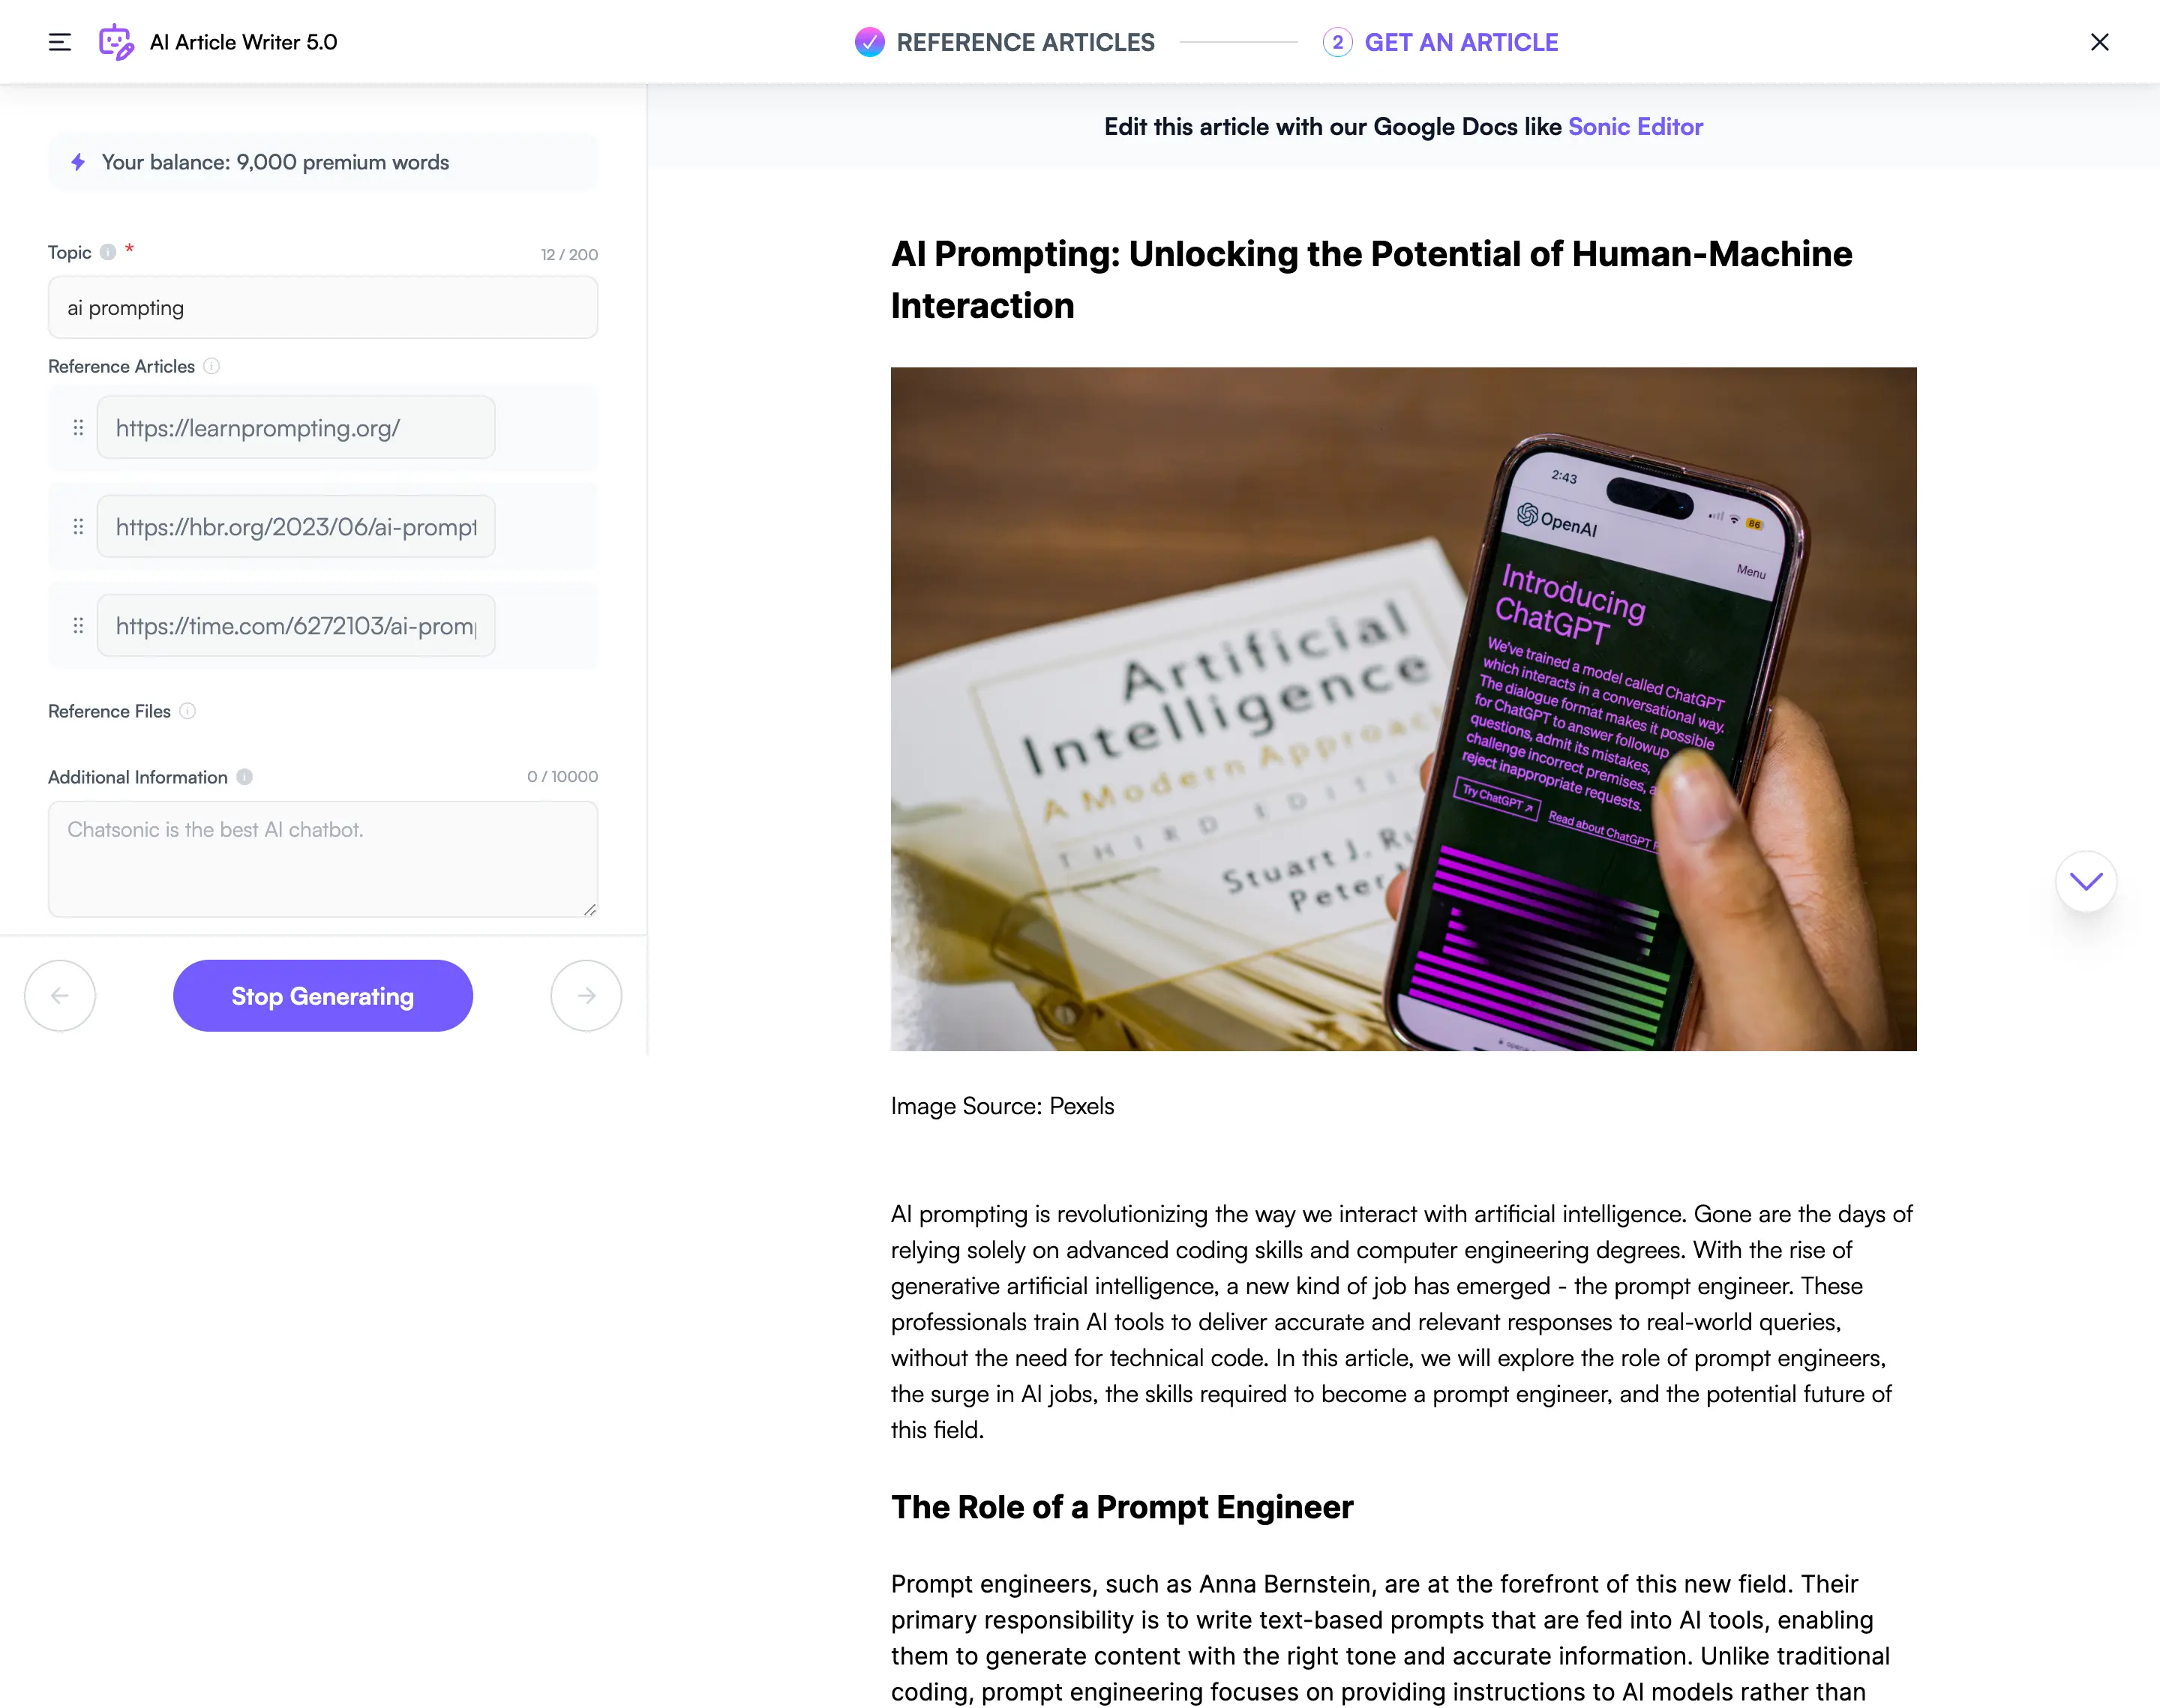Grab the drag handle beside hbr.org URL
2160x1708 pixels.
[78, 527]
